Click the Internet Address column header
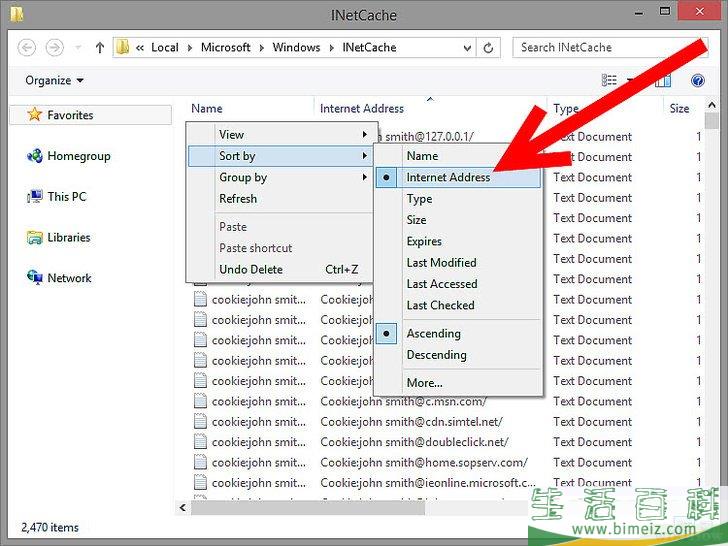 click(x=362, y=108)
